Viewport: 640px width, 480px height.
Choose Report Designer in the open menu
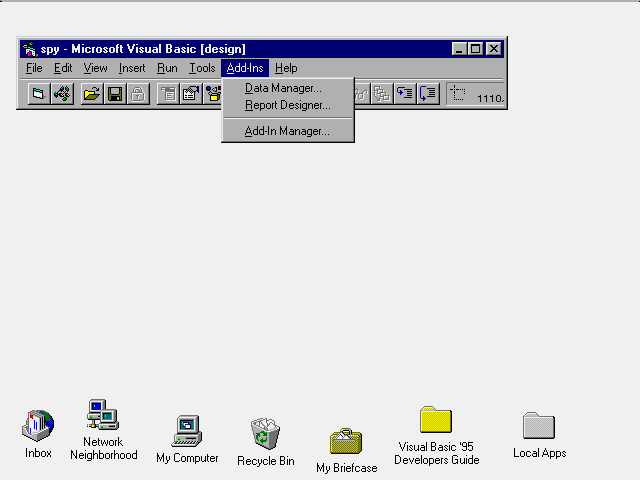coord(287,105)
